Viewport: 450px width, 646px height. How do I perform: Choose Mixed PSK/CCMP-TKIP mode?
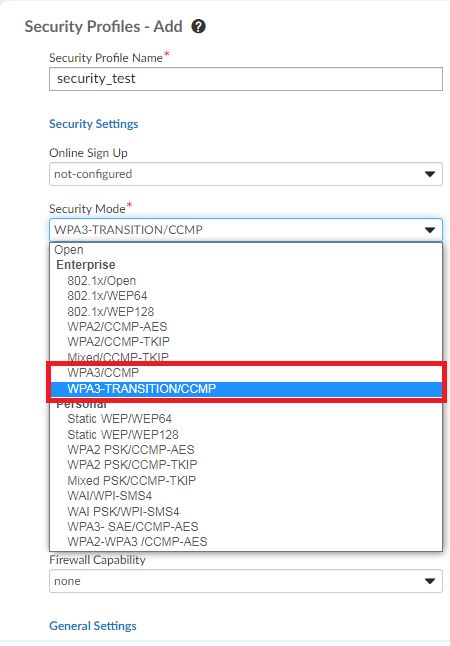(246, 480)
